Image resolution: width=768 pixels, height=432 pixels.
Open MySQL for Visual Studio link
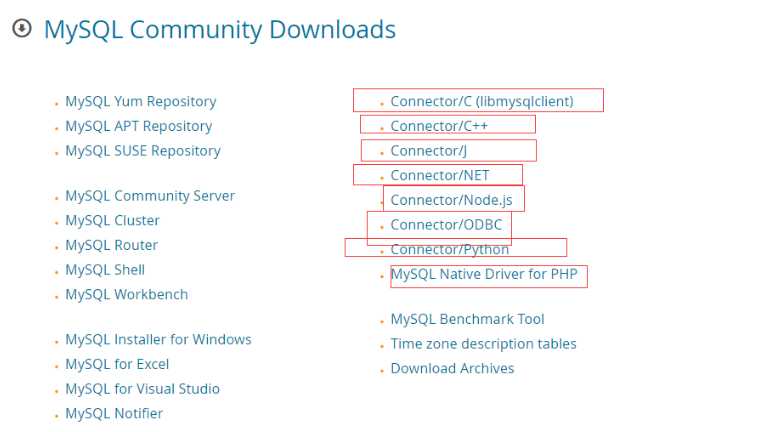tap(143, 389)
